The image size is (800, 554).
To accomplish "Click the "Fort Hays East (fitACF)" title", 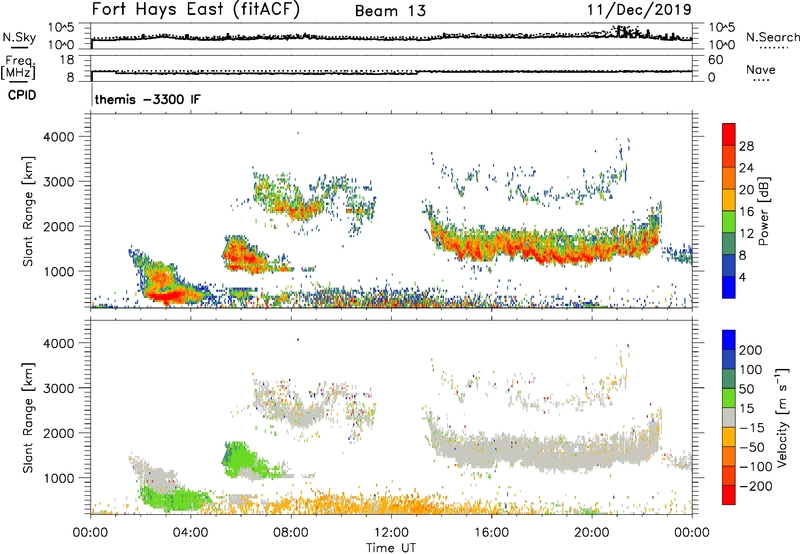I will [x=196, y=10].
